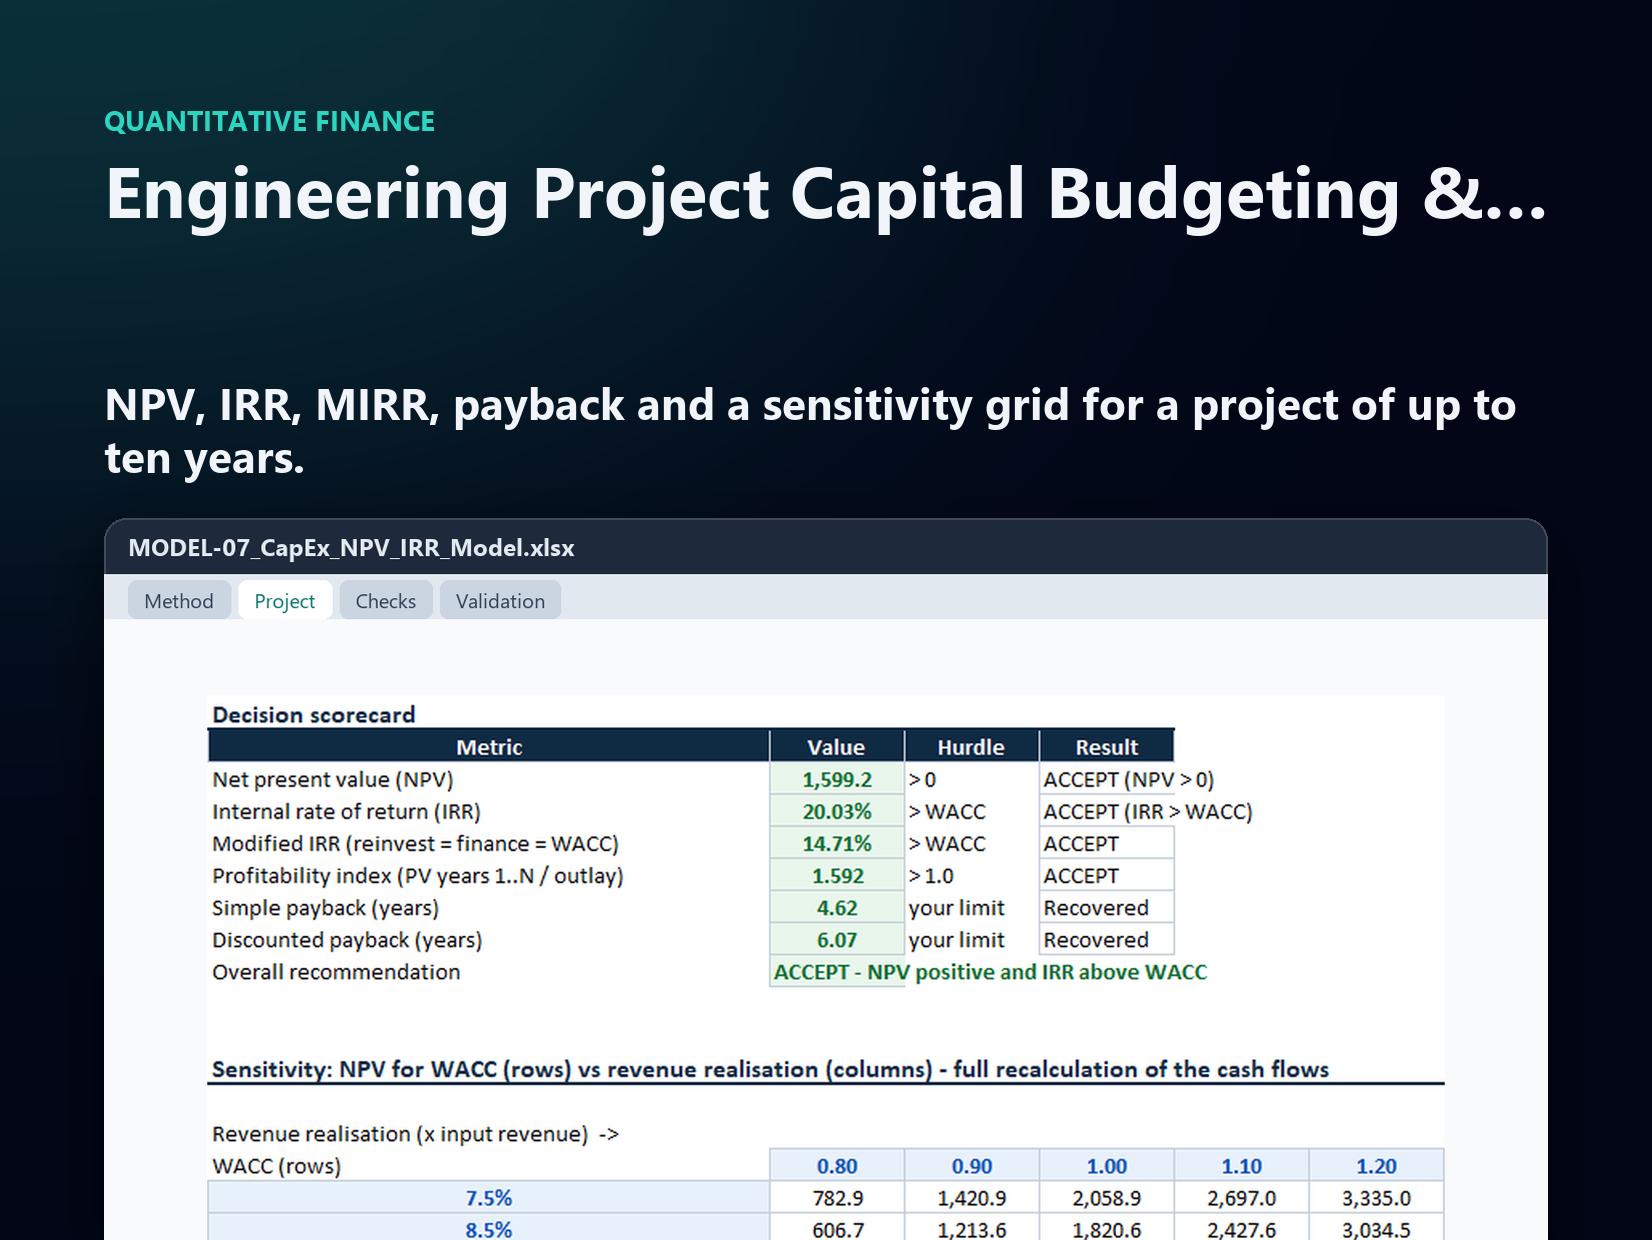This screenshot has height=1240, width=1652.
Task: Click the 8.5% WACC row header
Action: (x=489, y=1228)
